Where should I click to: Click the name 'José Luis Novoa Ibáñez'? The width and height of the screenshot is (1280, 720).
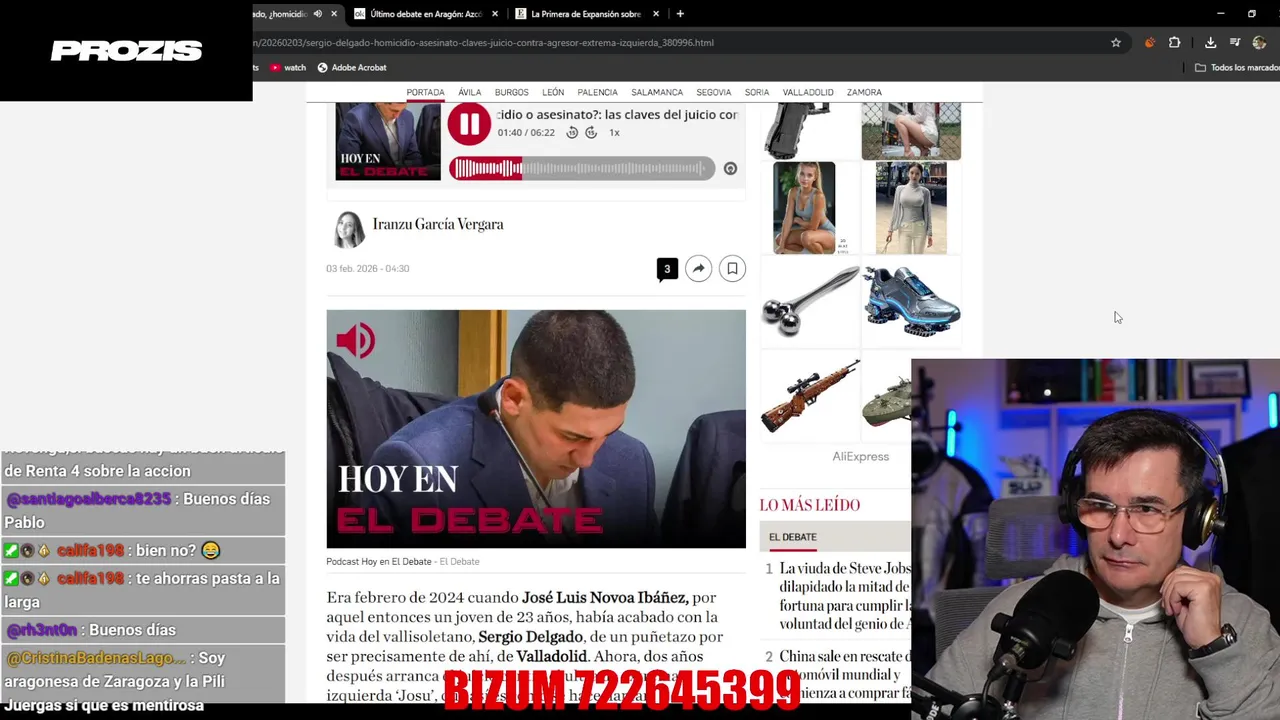pos(605,598)
